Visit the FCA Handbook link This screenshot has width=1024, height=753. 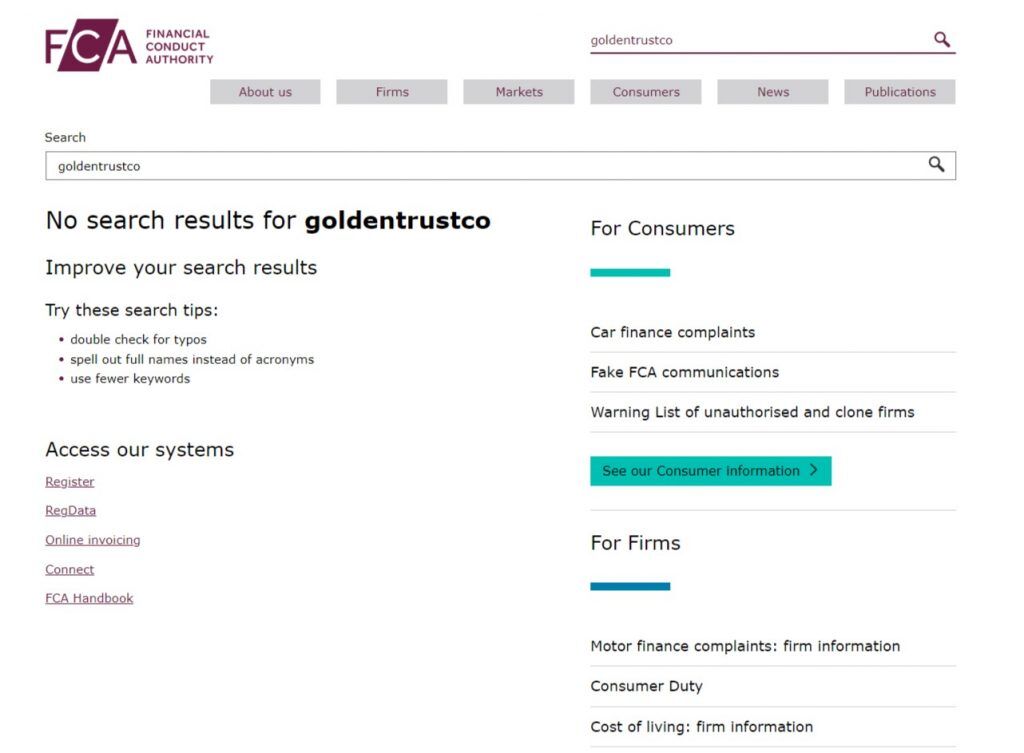coord(89,599)
